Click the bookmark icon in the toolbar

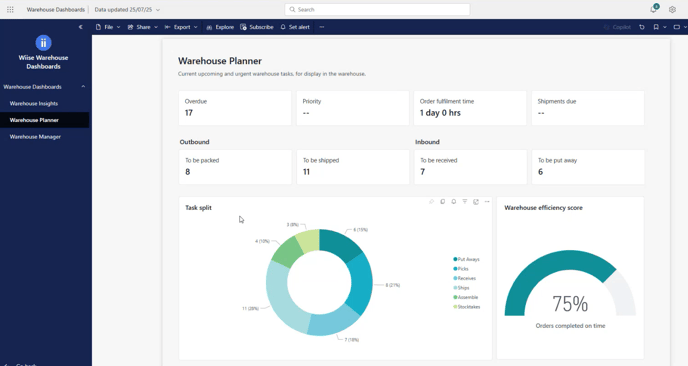point(656,27)
